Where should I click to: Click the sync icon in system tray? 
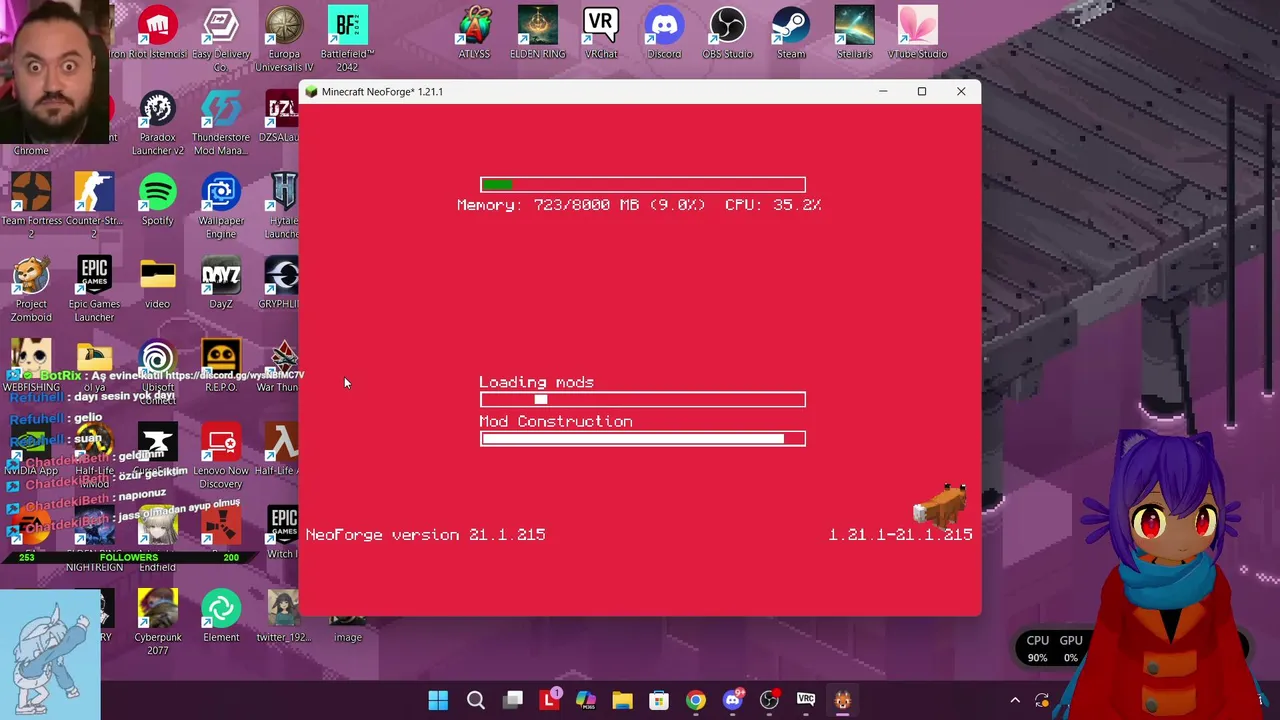coord(1042,700)
